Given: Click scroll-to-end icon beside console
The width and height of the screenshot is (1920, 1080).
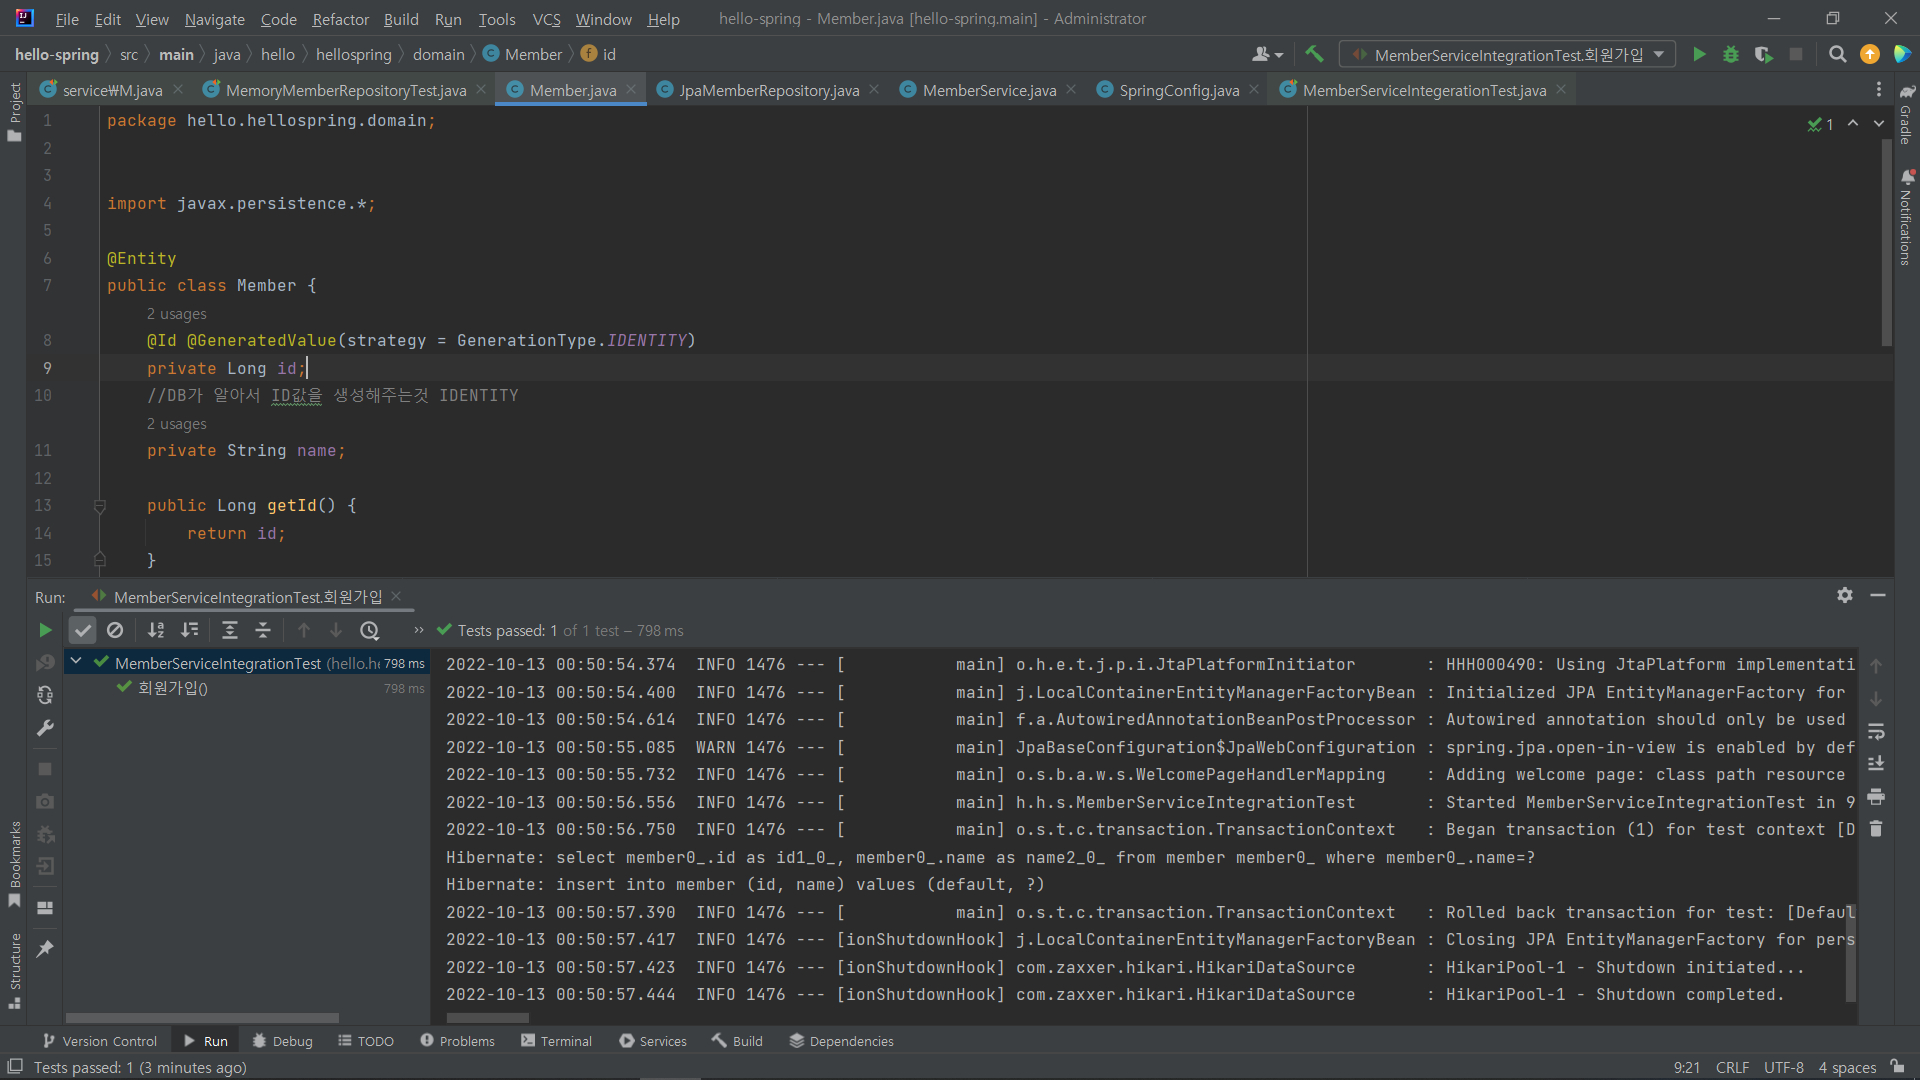Looking at the screenshot, I should 1876,764.
